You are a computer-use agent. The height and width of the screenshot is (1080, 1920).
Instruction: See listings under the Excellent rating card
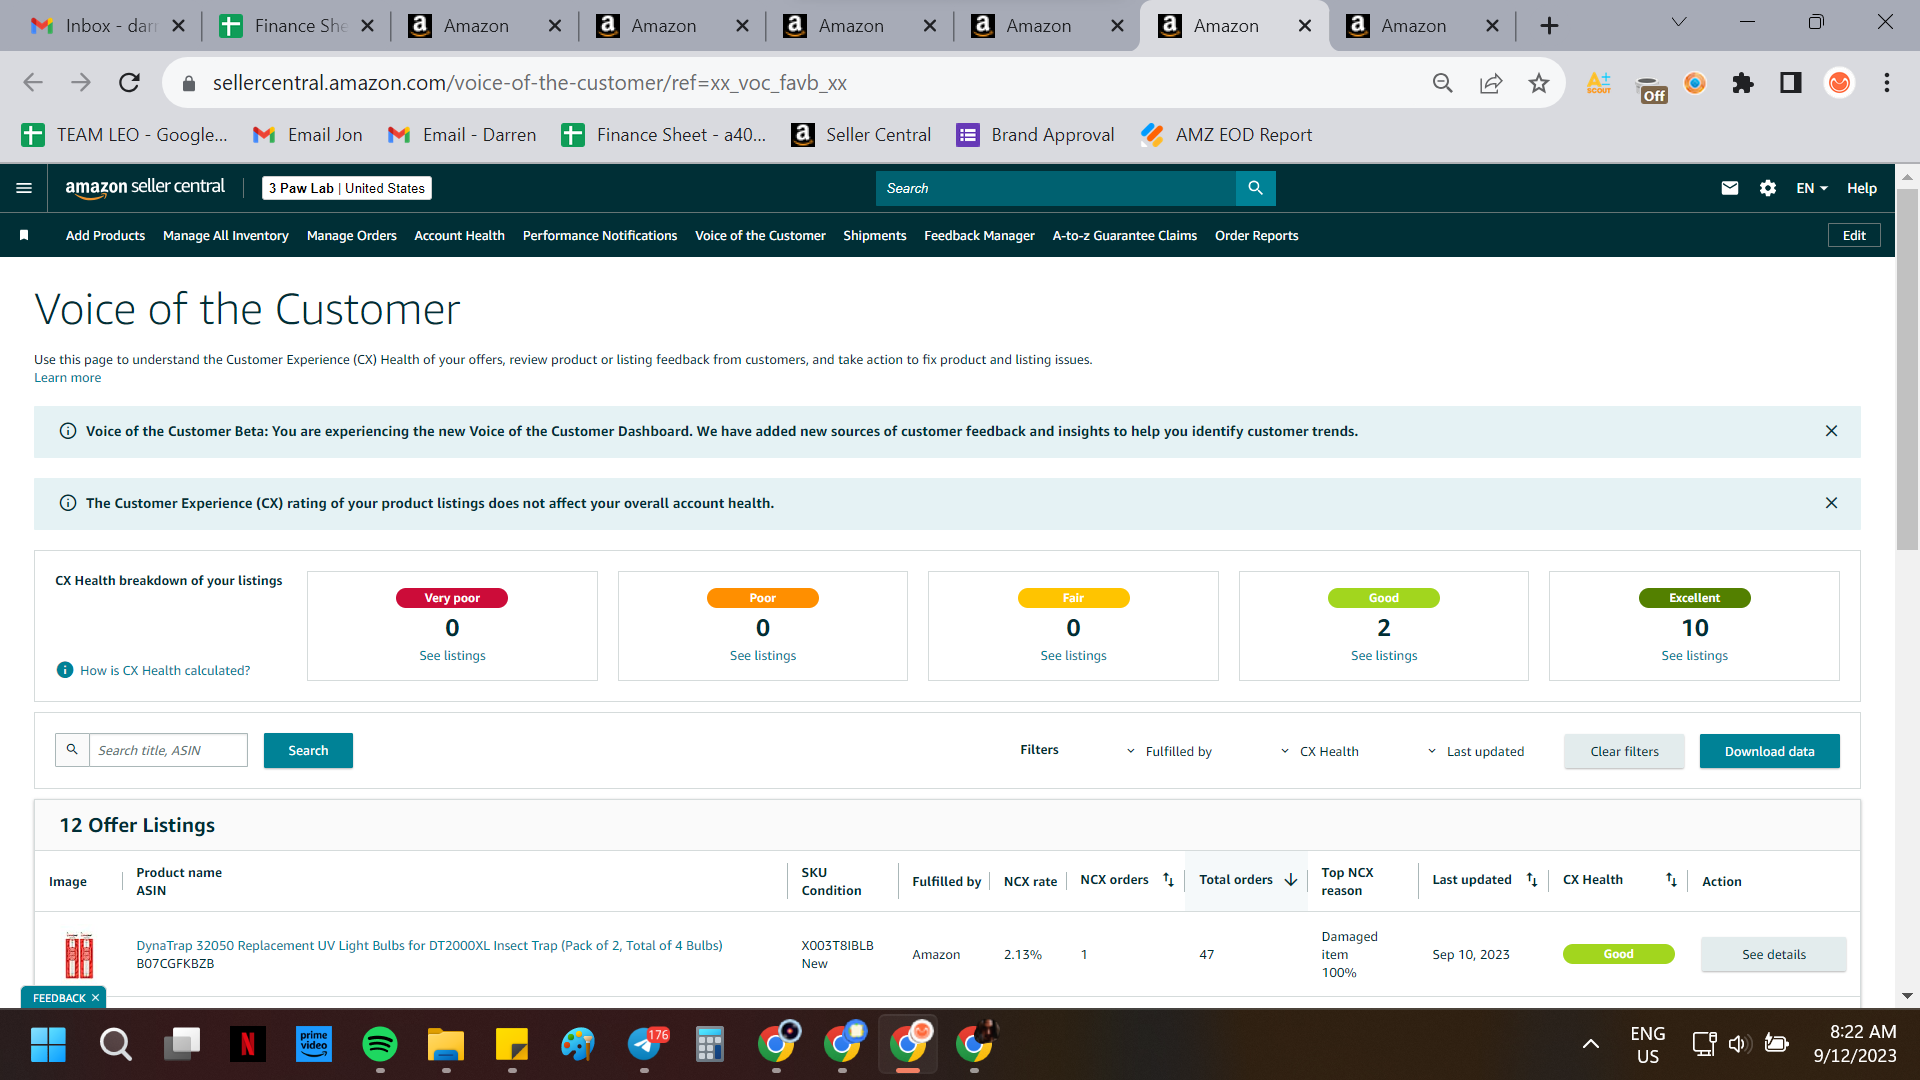tap(1694, 656)
